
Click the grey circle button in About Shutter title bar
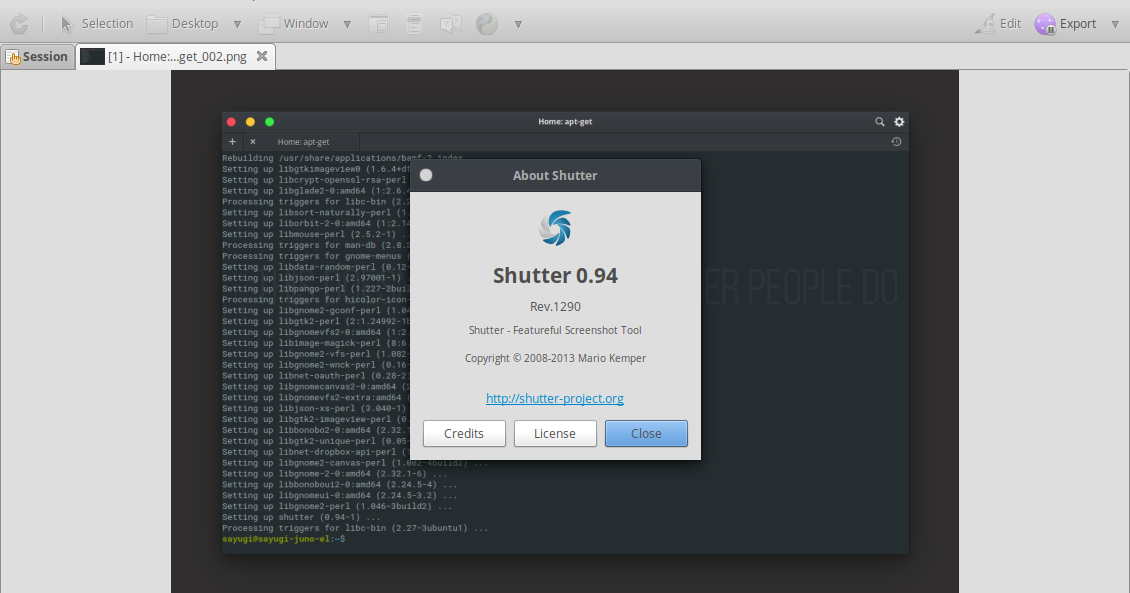(426, 175)
